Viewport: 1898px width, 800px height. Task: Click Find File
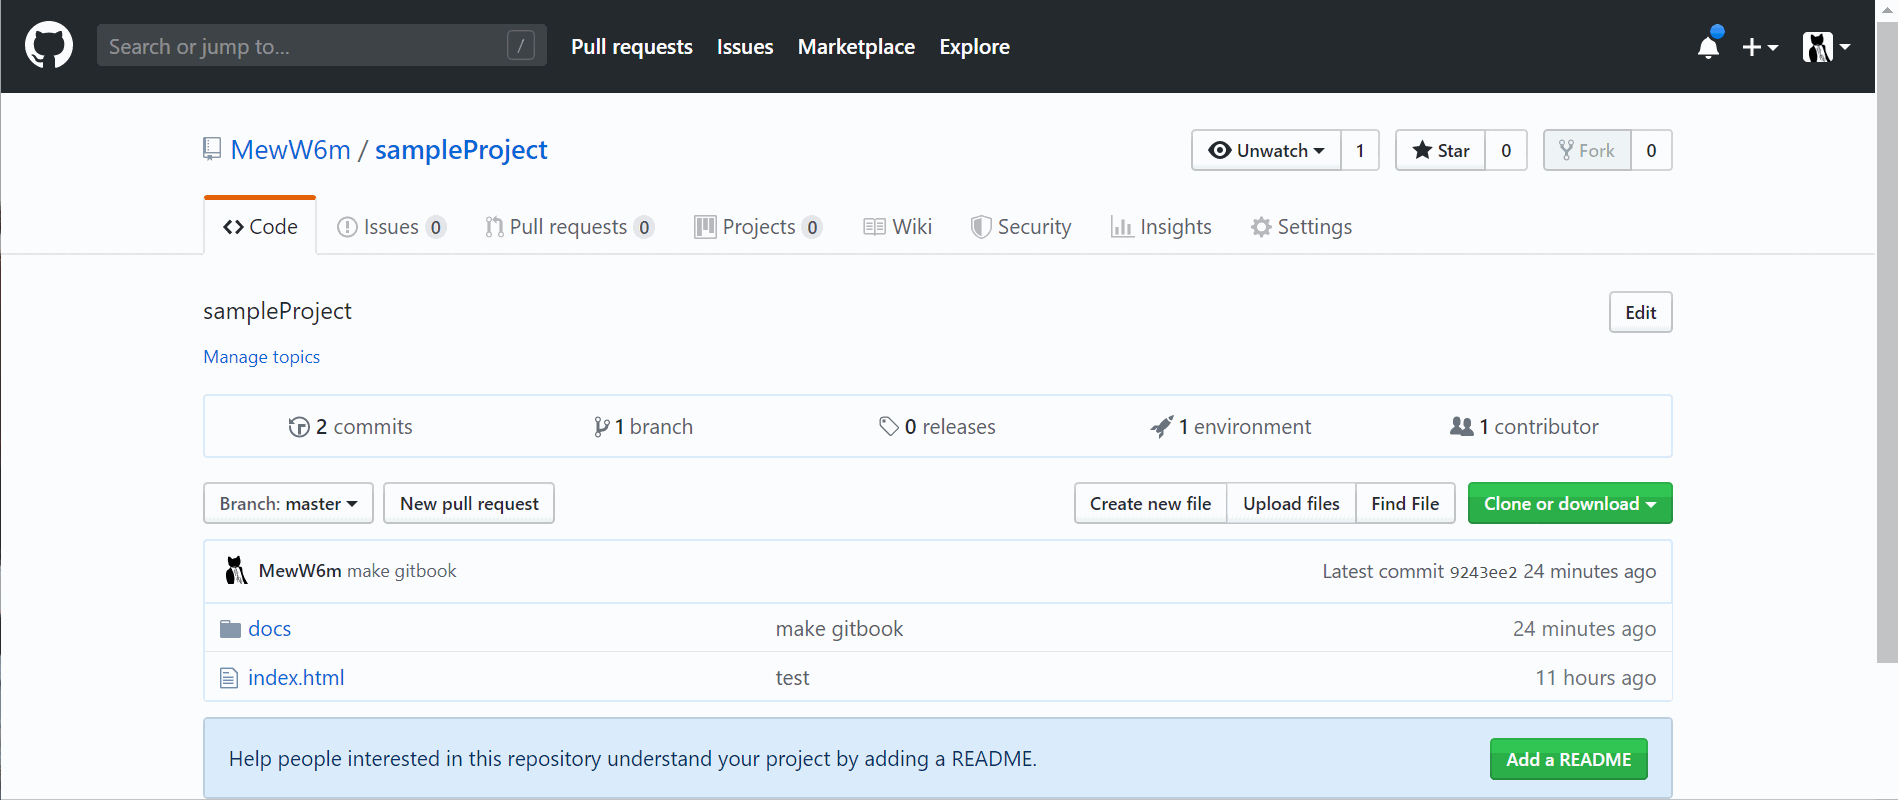tap(1405, 503)
